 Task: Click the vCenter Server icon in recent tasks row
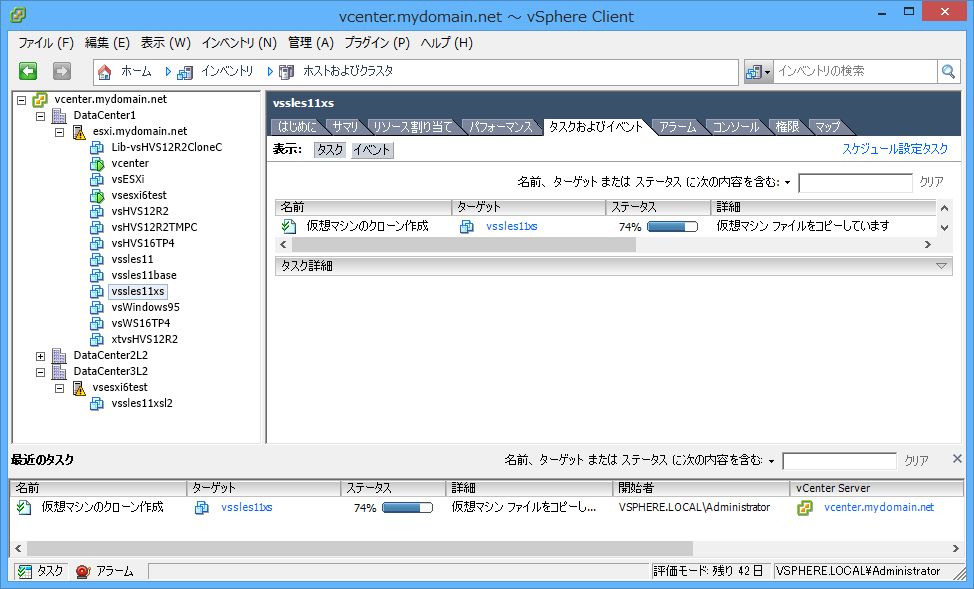[x=804, y=508]
